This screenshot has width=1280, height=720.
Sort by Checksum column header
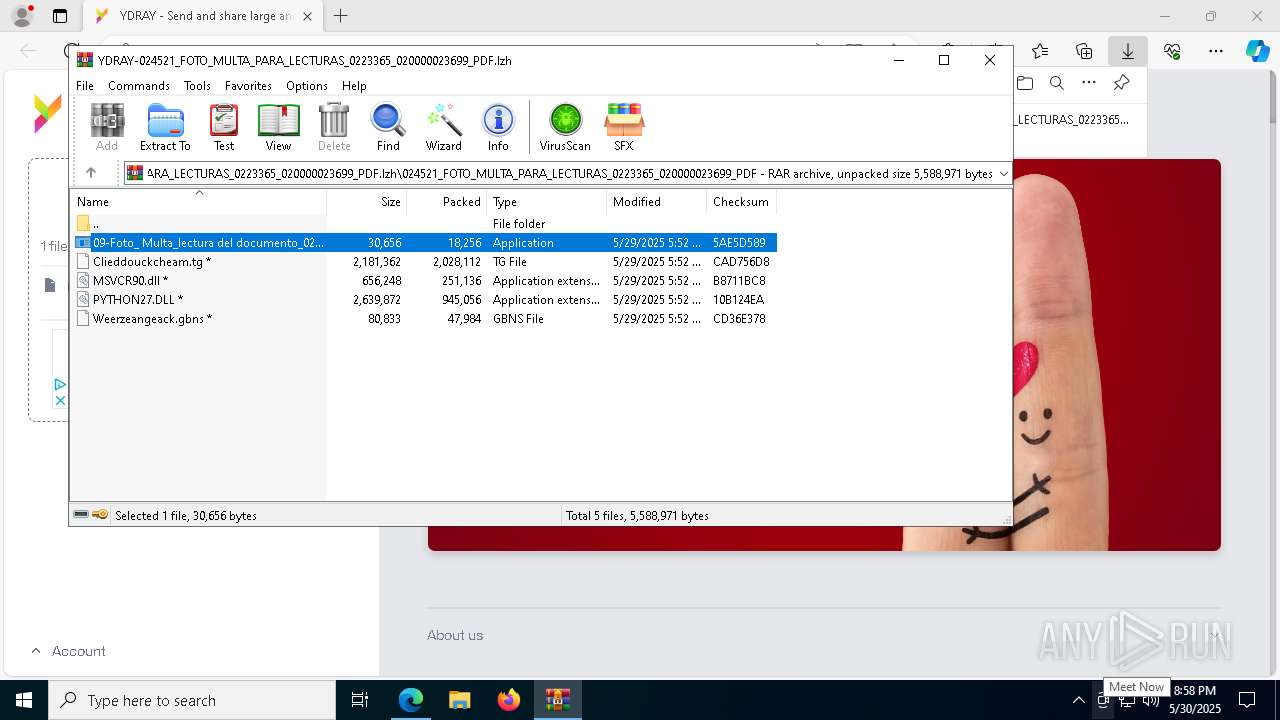741,202
